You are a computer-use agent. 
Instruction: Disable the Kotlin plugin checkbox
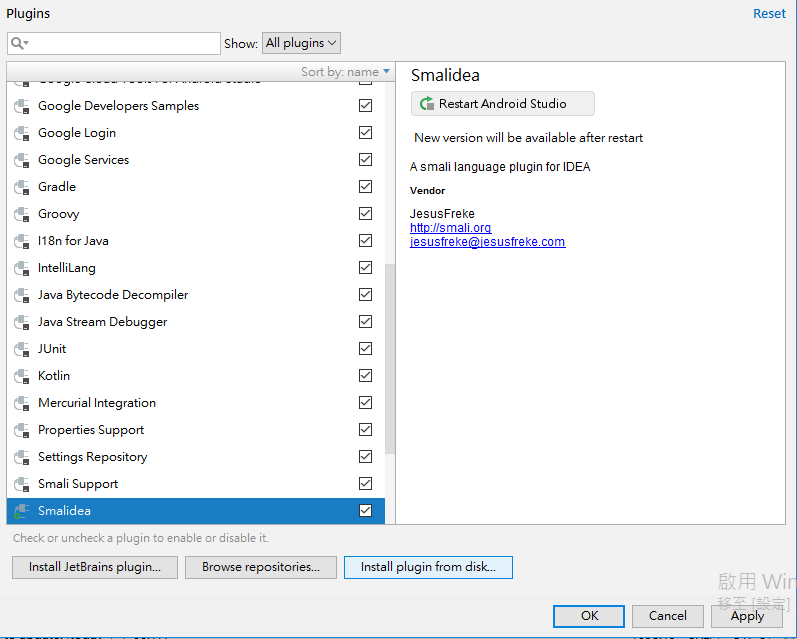(365, 375)
